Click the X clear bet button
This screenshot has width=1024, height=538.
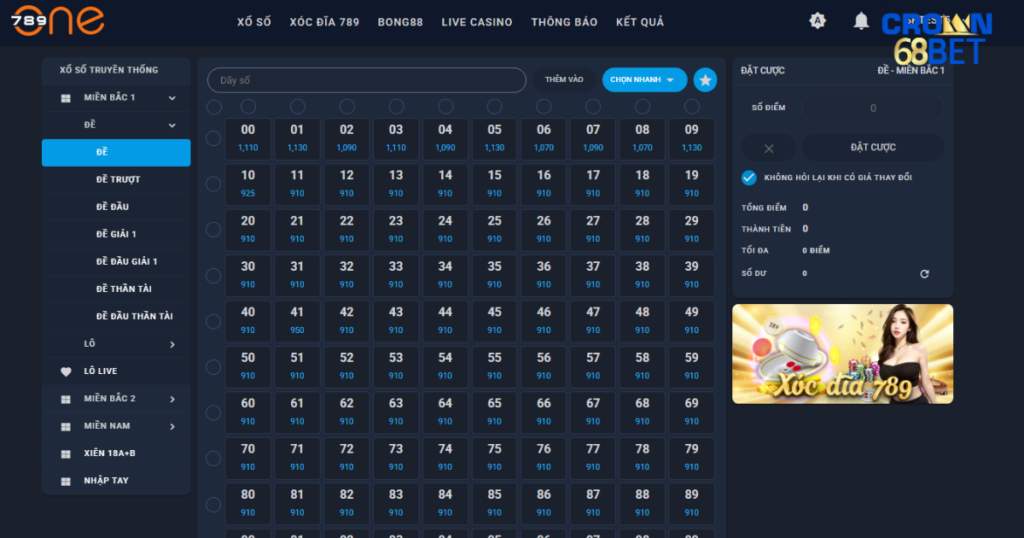[x=768, y=148]
